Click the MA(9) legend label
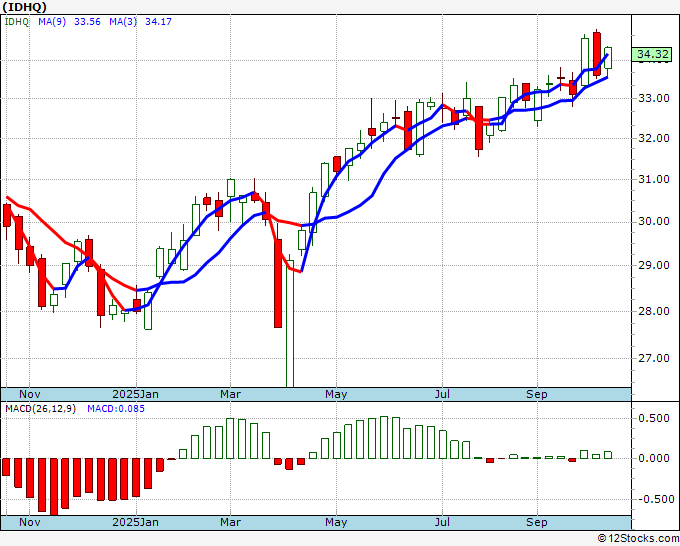 tap(52, 22)
